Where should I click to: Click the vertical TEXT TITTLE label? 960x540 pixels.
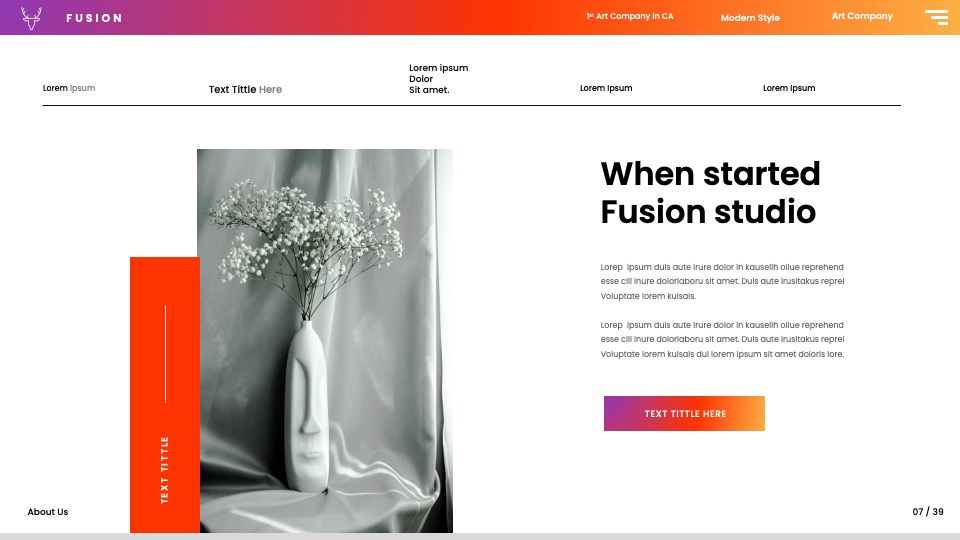coord(164,470)
